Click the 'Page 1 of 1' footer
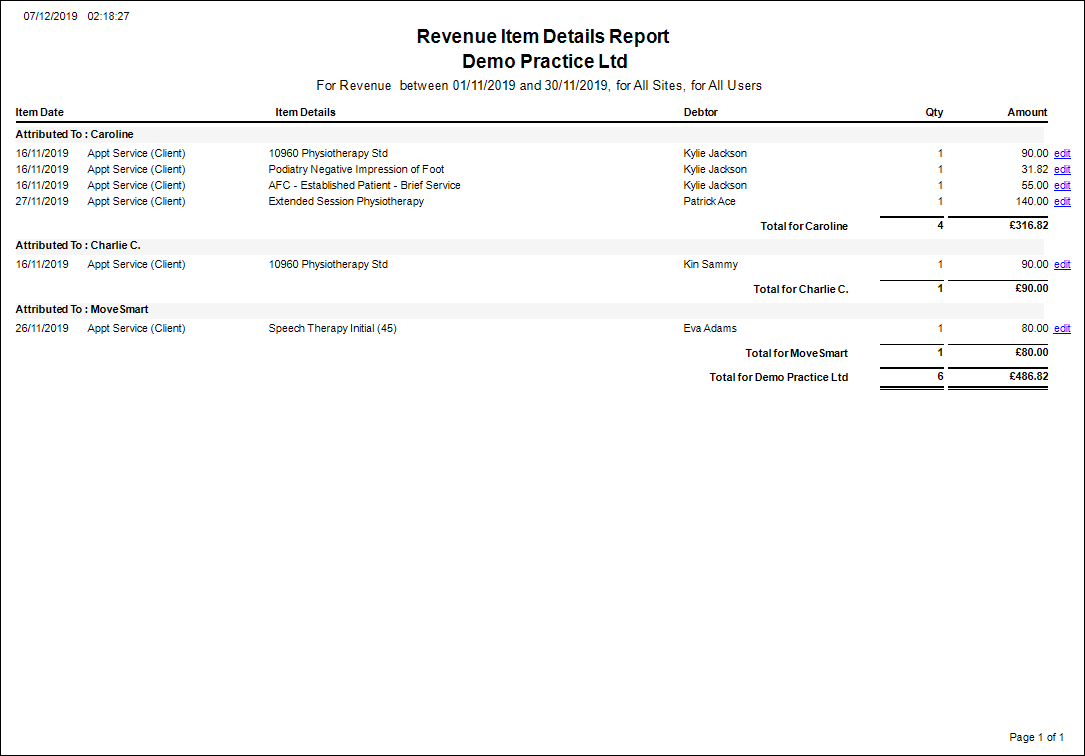This screenshot has height=756, width=1085. tap(1037, 737)
